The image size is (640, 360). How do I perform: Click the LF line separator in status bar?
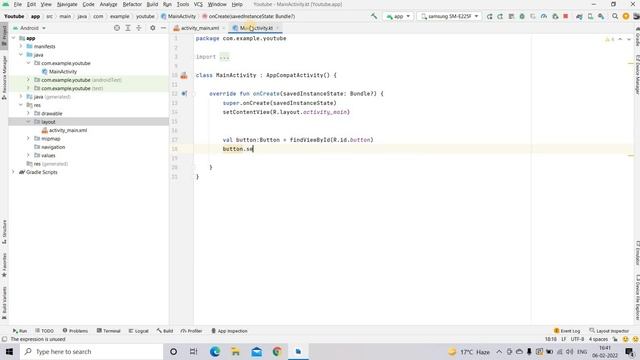point(563,339)
